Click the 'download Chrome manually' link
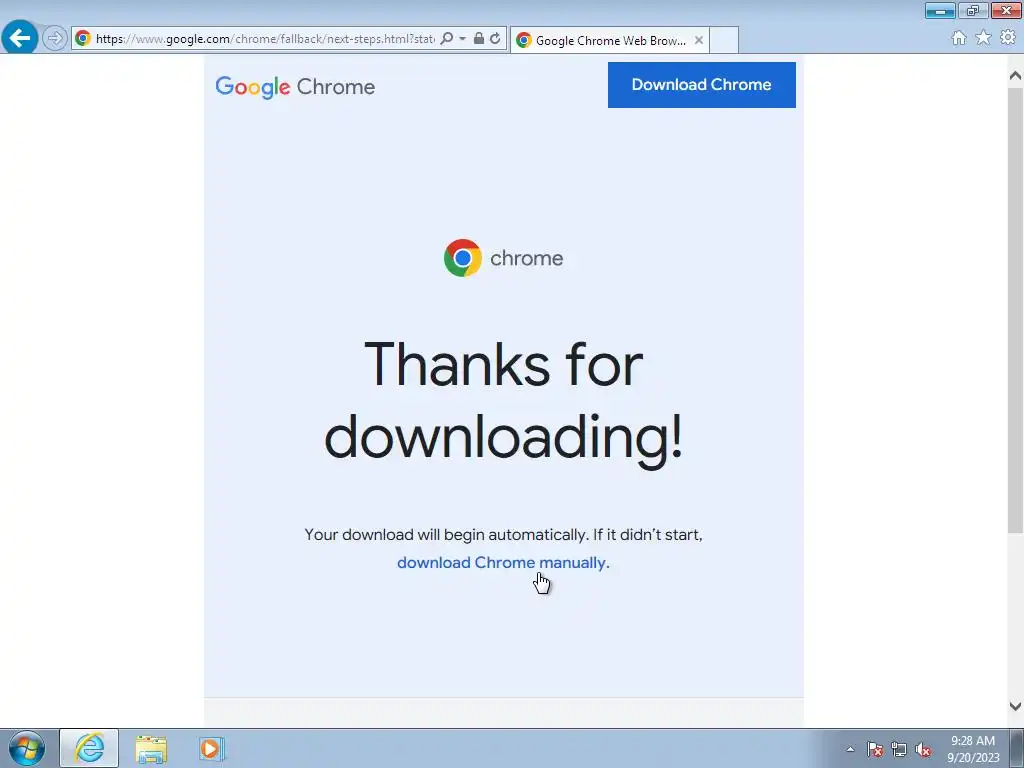1024x768 pixels. 503,562
